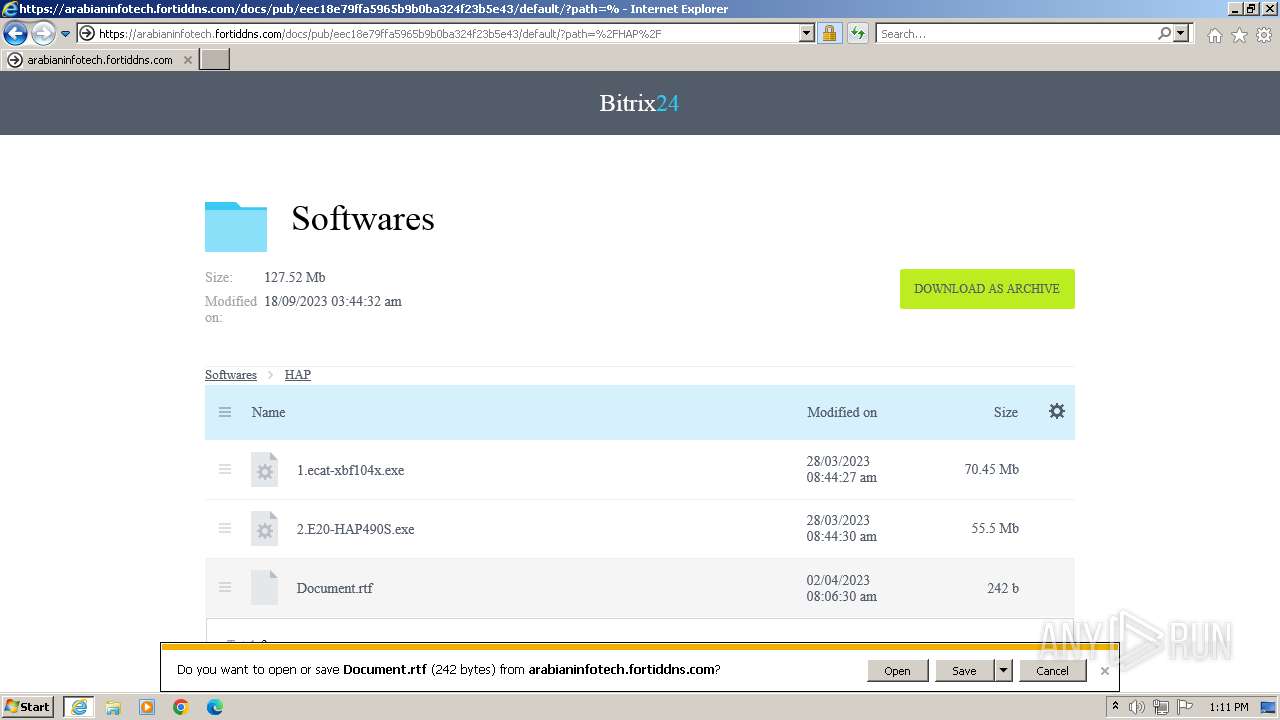1280x720 pixels.
Task: Click the file icon of 2.E20-HAP490S.exe
Action: coord(264,529)
